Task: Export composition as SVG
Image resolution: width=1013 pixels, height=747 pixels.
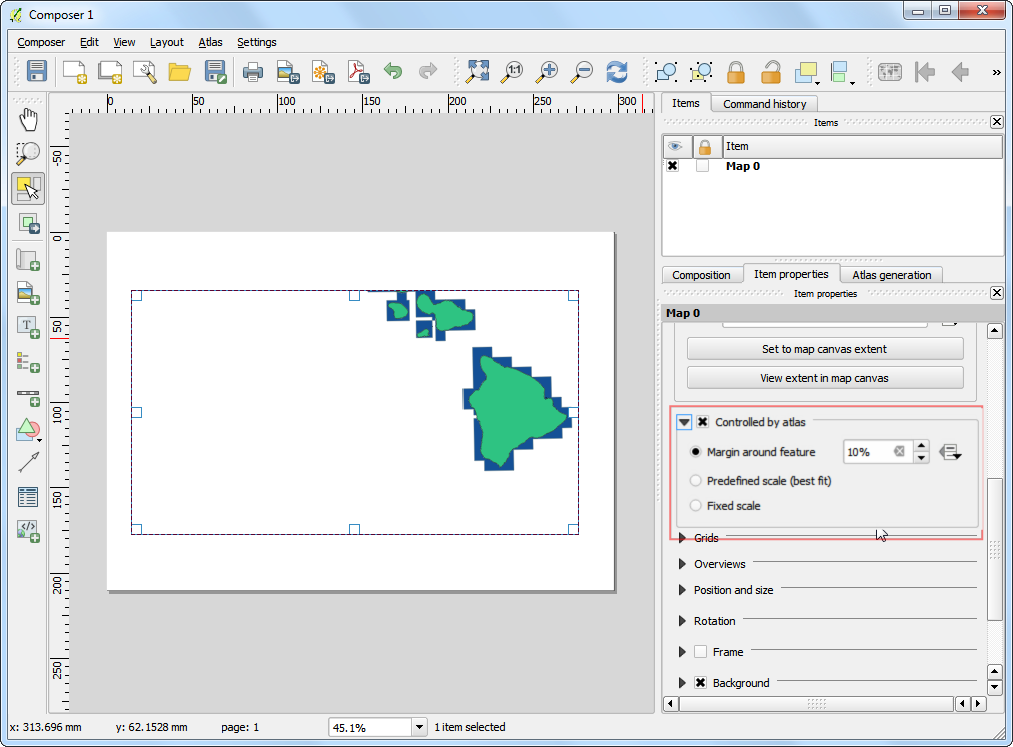Action: tap(323, 71)
